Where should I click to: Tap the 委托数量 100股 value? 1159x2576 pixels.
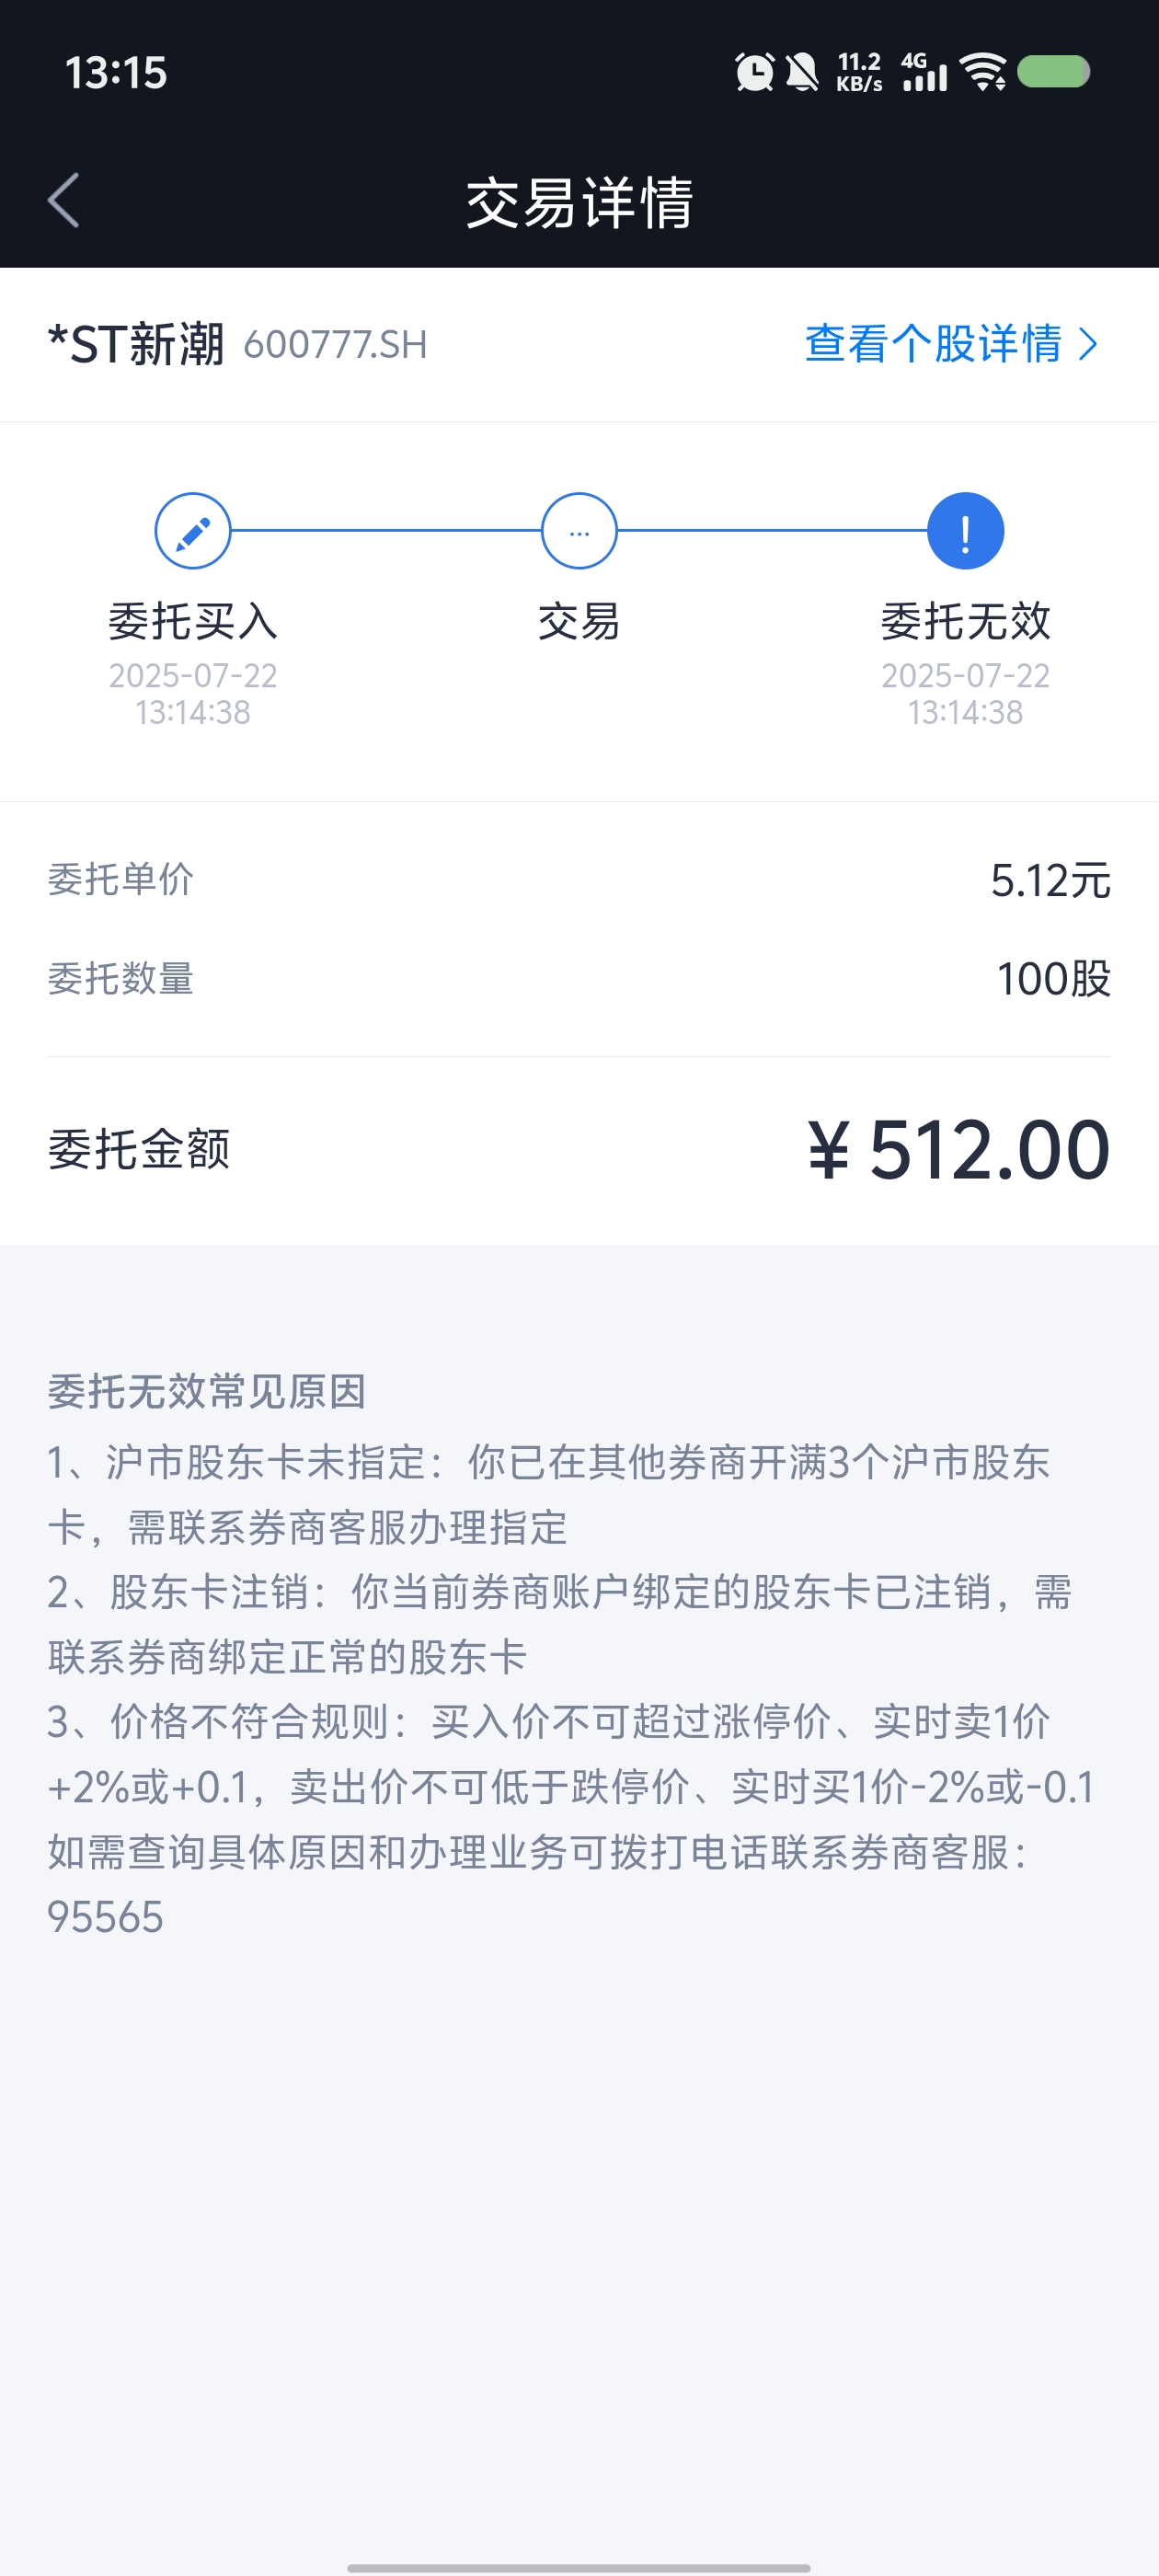(x=1054, y=979)
